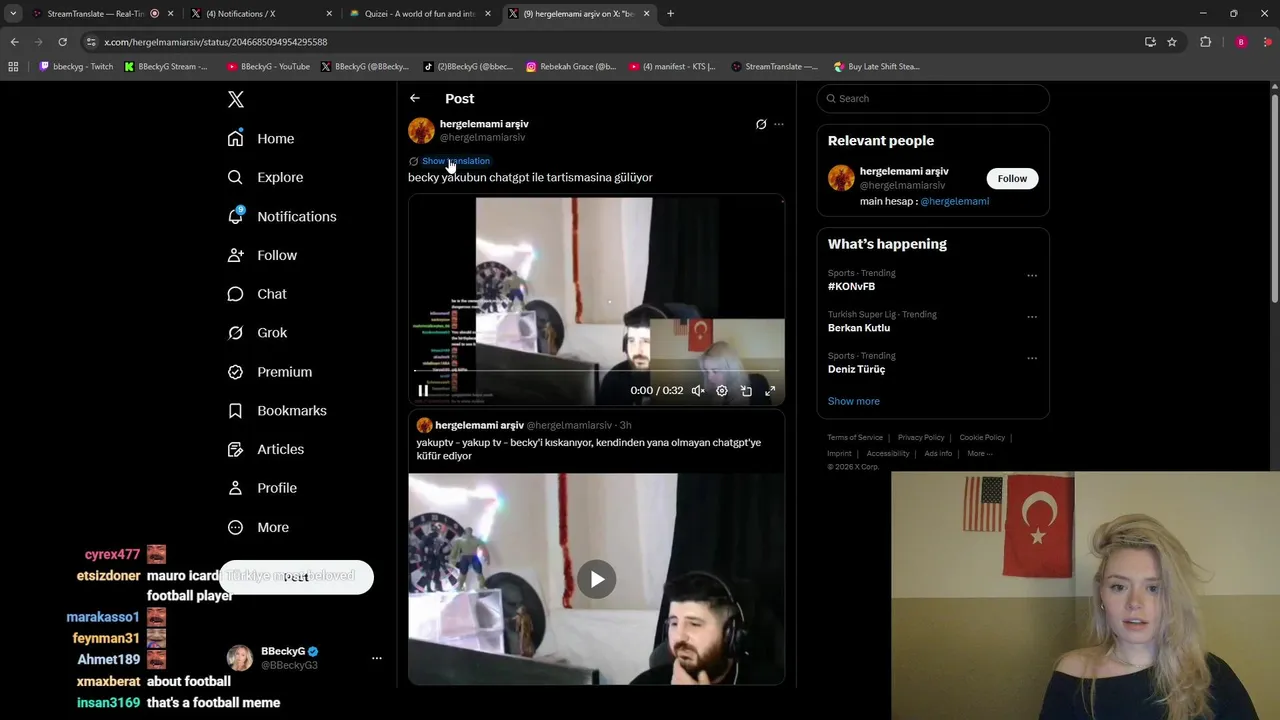
Task: Bookmark this page with the star
Action: tap(1172, 42)
